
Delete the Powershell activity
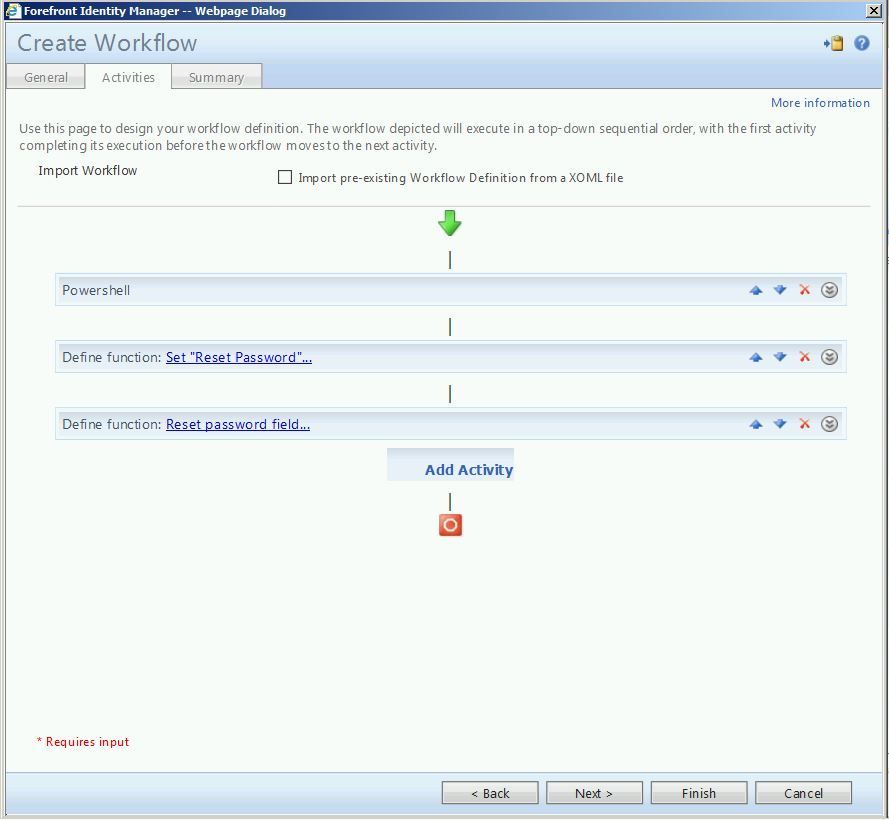tap(805, 290)
